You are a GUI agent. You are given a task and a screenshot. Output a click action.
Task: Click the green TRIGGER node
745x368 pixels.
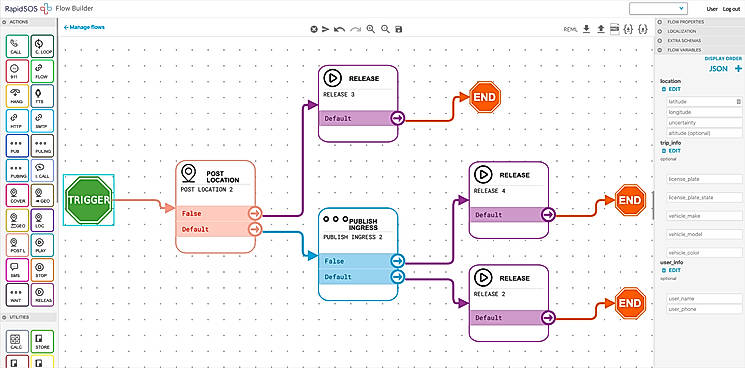tap(89, 200)
